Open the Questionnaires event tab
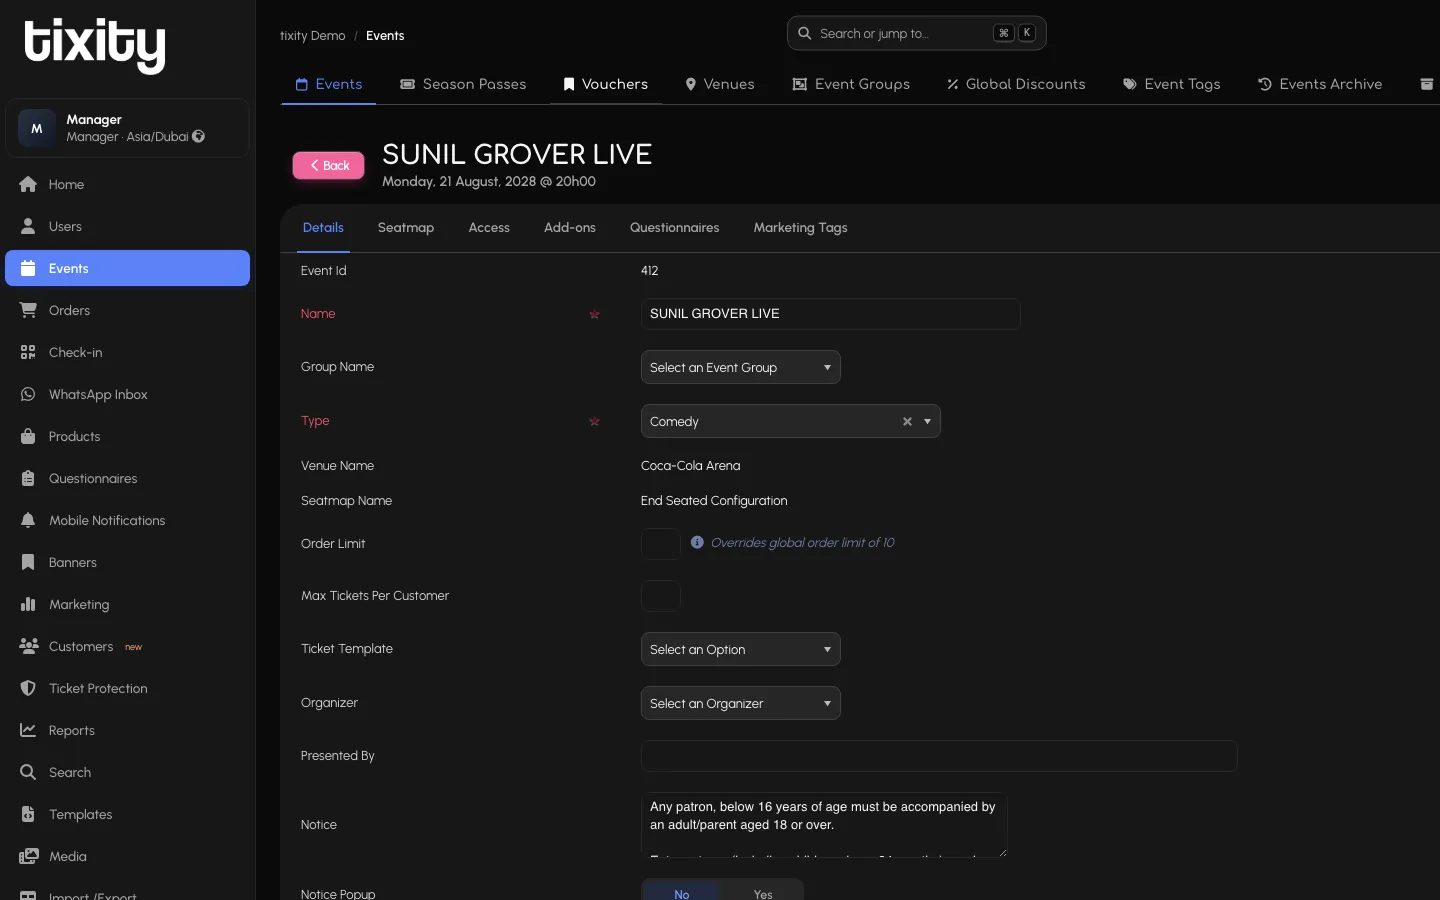Image resolution: width=1440 pixels, height=900 pixels. [674, 228]
